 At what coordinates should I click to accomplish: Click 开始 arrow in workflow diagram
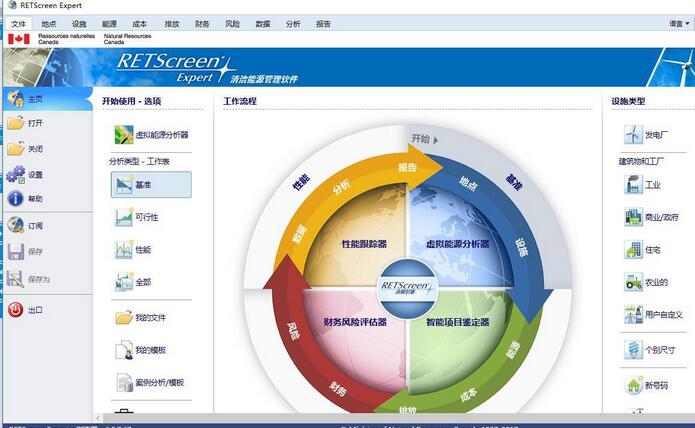pyautogui.click(x=425, y=139)
